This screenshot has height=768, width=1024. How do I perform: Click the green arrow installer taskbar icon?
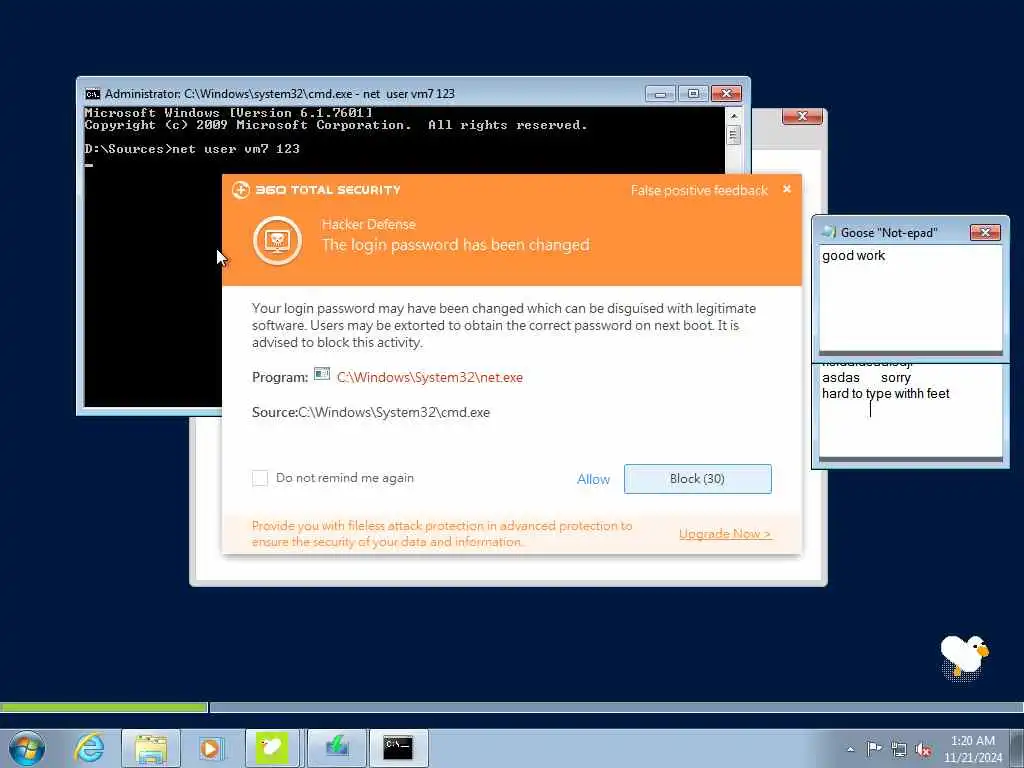click(x=337, y=748)
